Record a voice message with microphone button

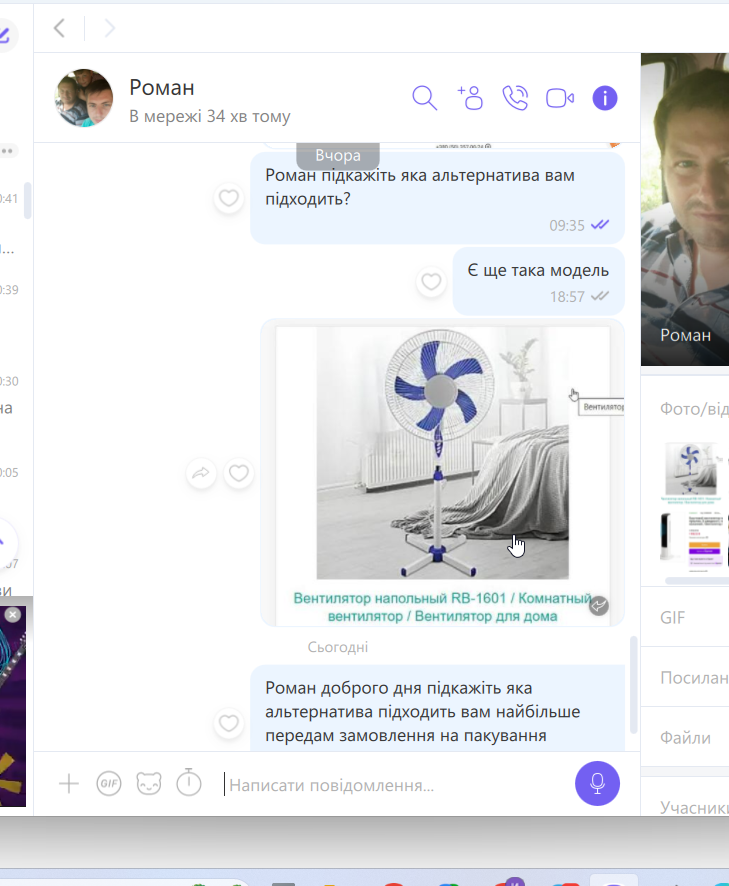pos(597,783)
